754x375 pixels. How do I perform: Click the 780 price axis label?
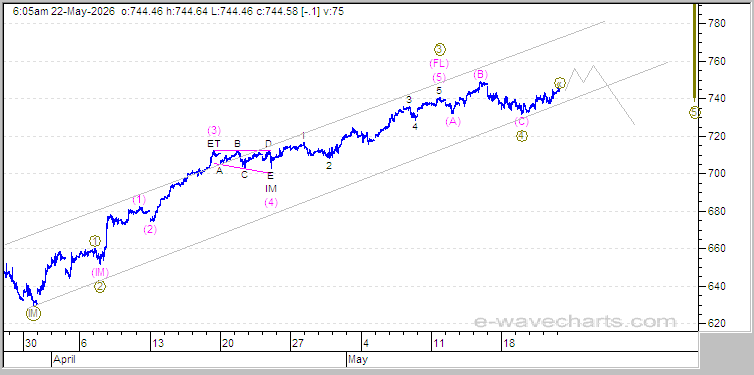tap(716, 23)
